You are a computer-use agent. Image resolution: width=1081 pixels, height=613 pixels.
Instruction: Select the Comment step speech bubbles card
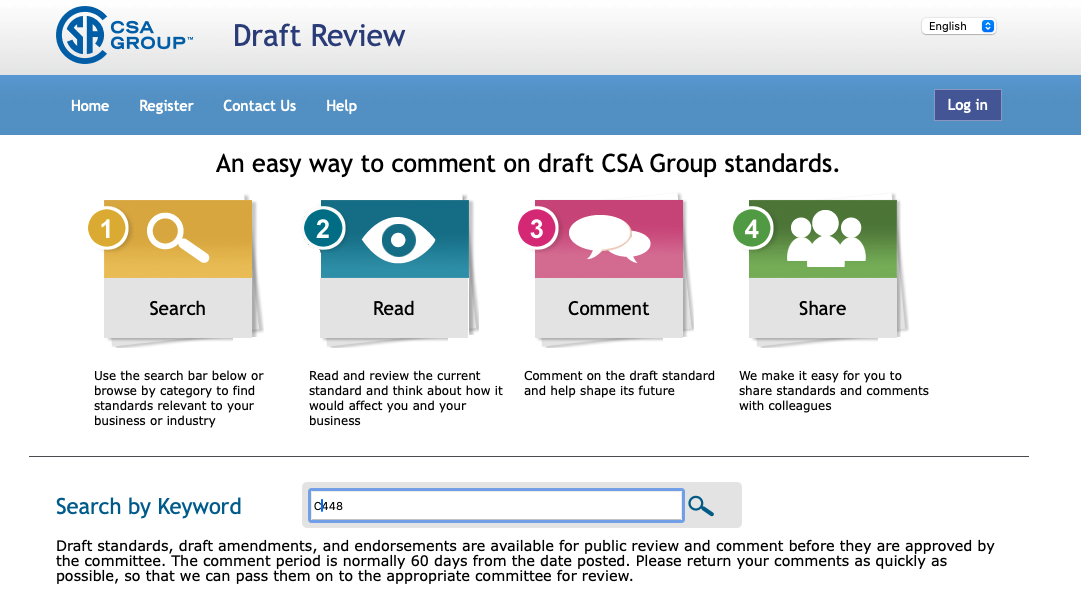[609, 269]
